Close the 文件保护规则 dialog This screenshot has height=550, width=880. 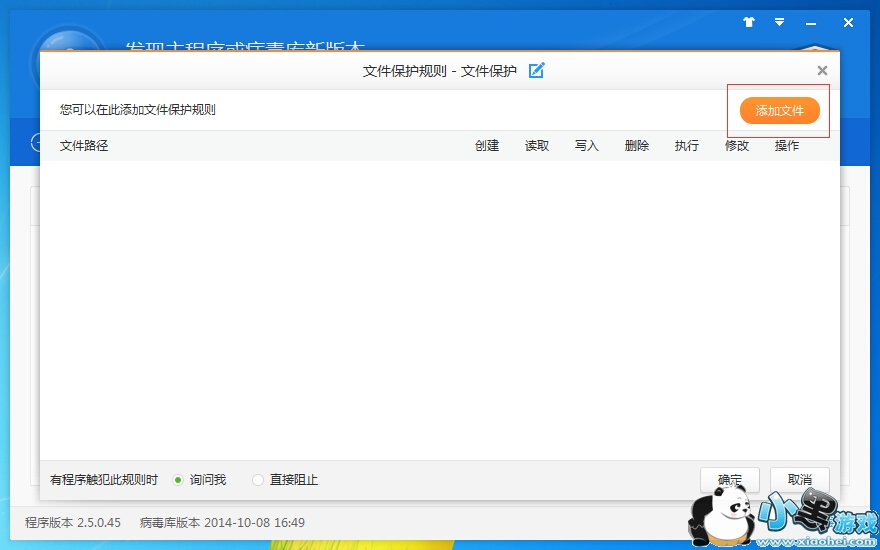pos(822,71)
